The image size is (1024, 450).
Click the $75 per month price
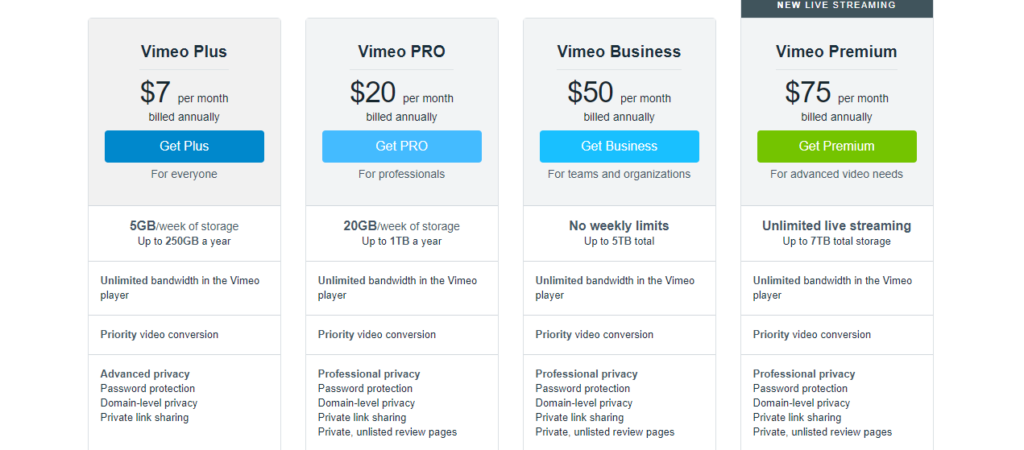(x=837, y=93)
